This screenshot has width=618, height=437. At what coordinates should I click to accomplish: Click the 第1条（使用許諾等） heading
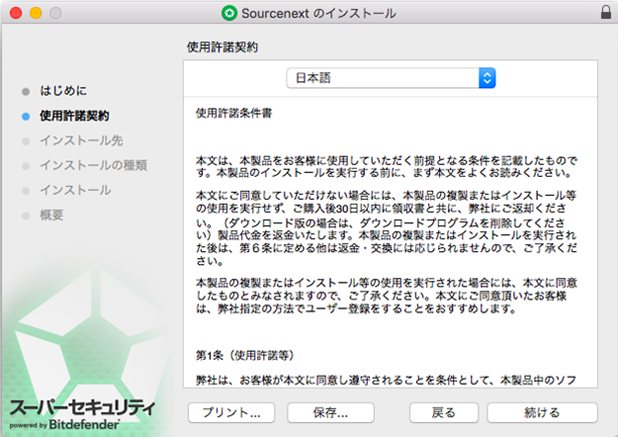245,355
